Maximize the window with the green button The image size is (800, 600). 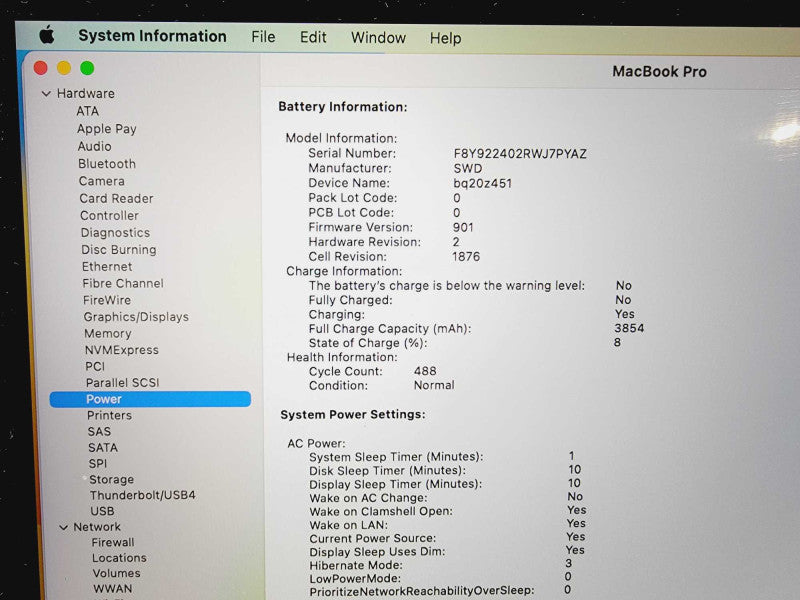pyautogui.click(x=87, y=68)
